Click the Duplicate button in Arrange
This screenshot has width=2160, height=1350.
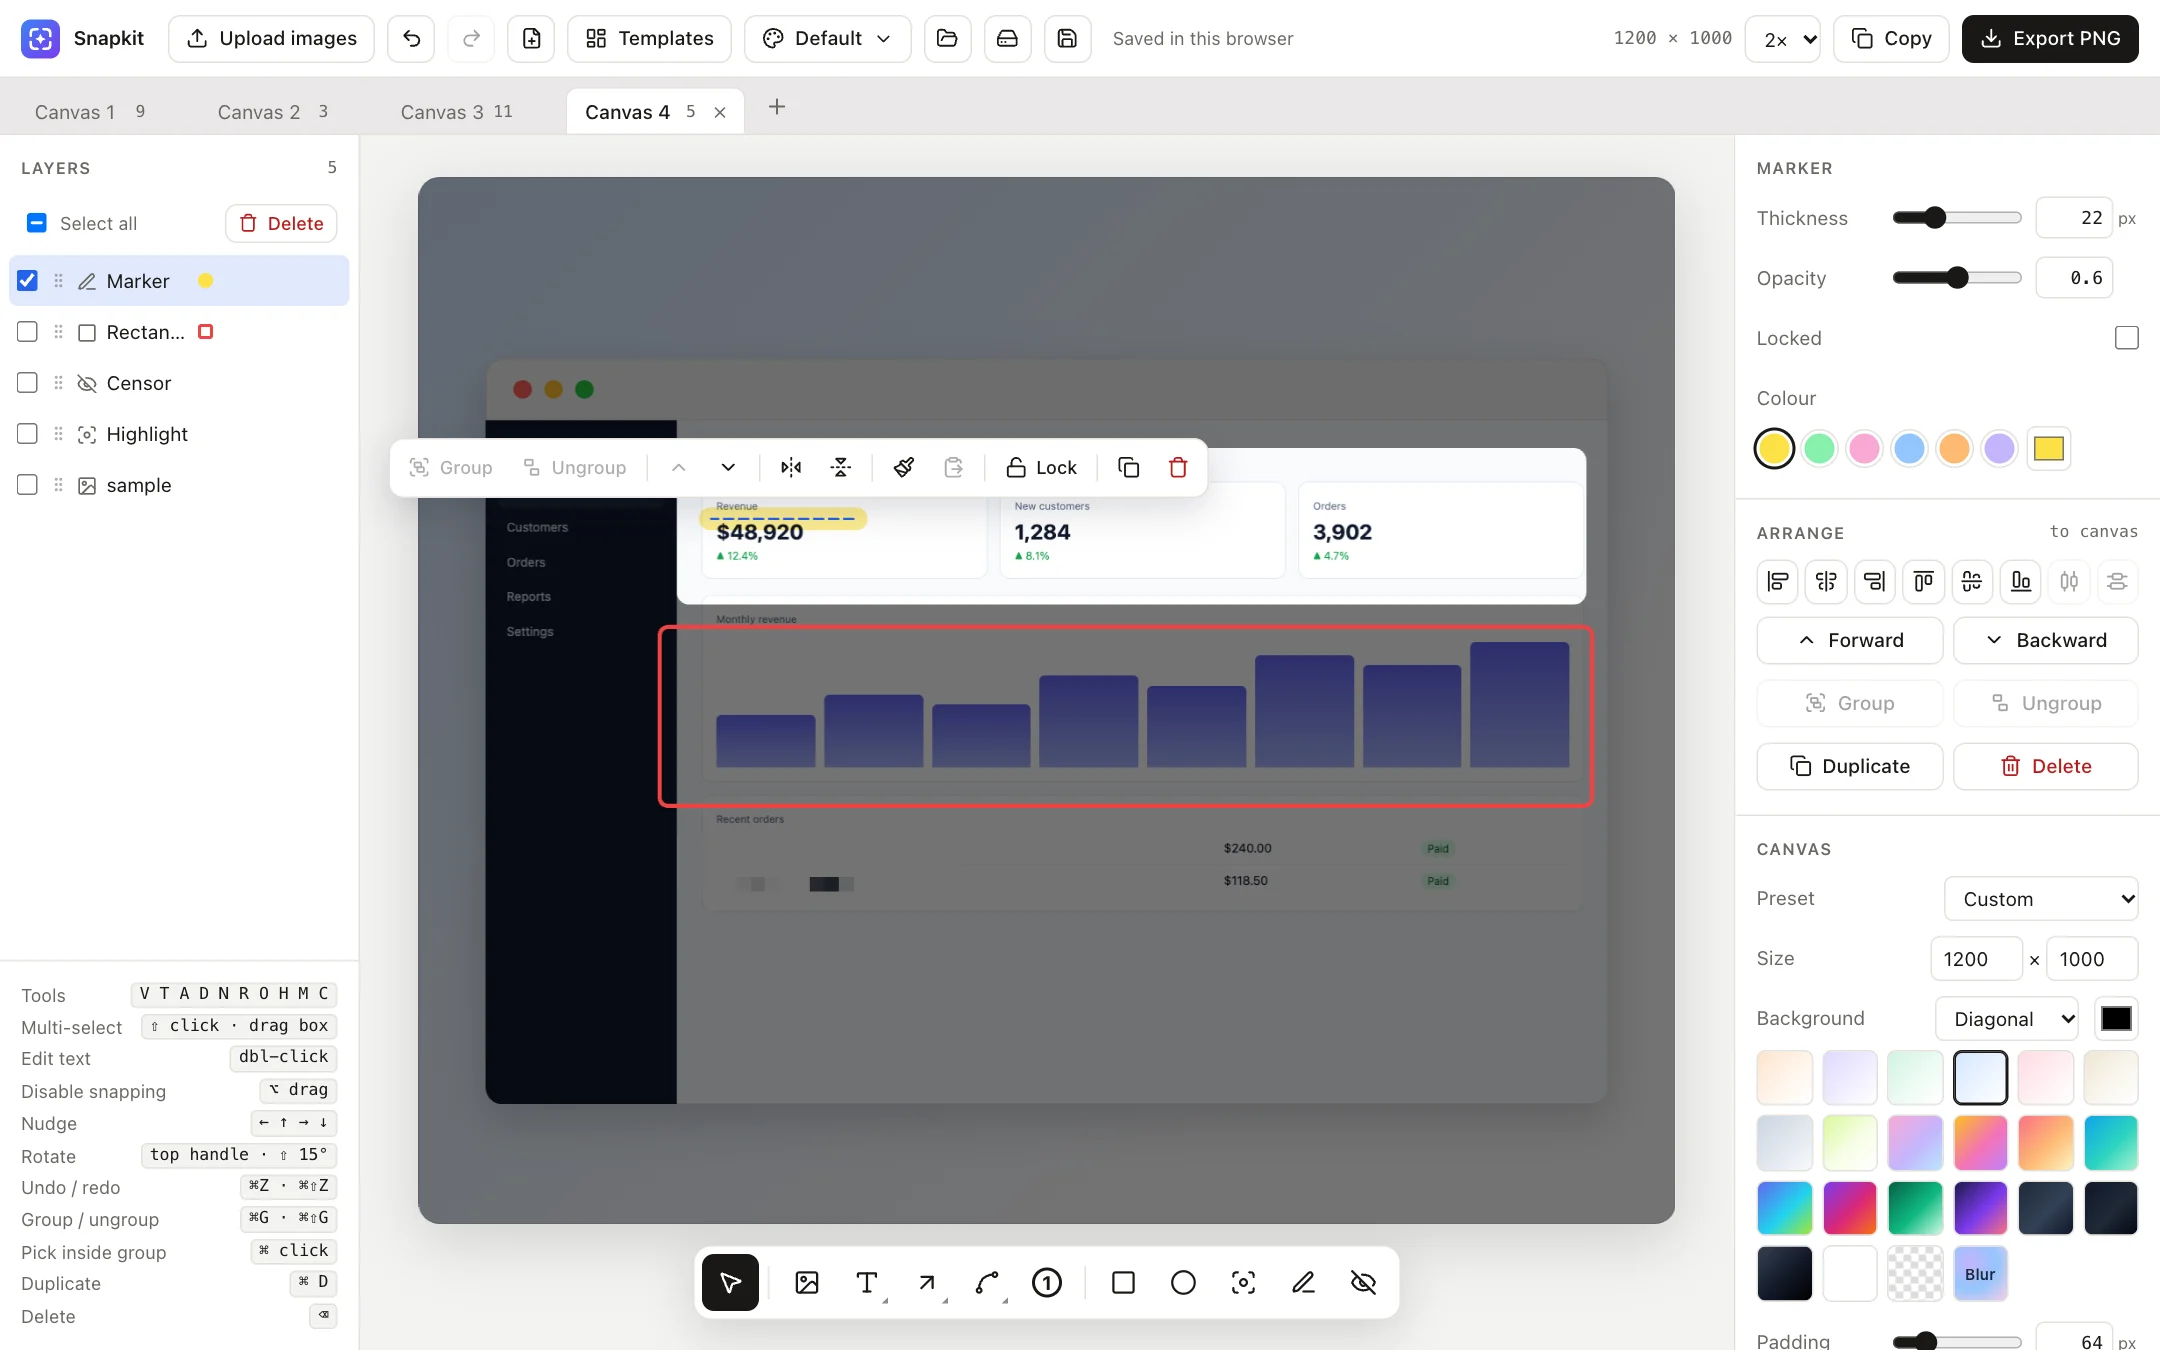point(1850,766)
